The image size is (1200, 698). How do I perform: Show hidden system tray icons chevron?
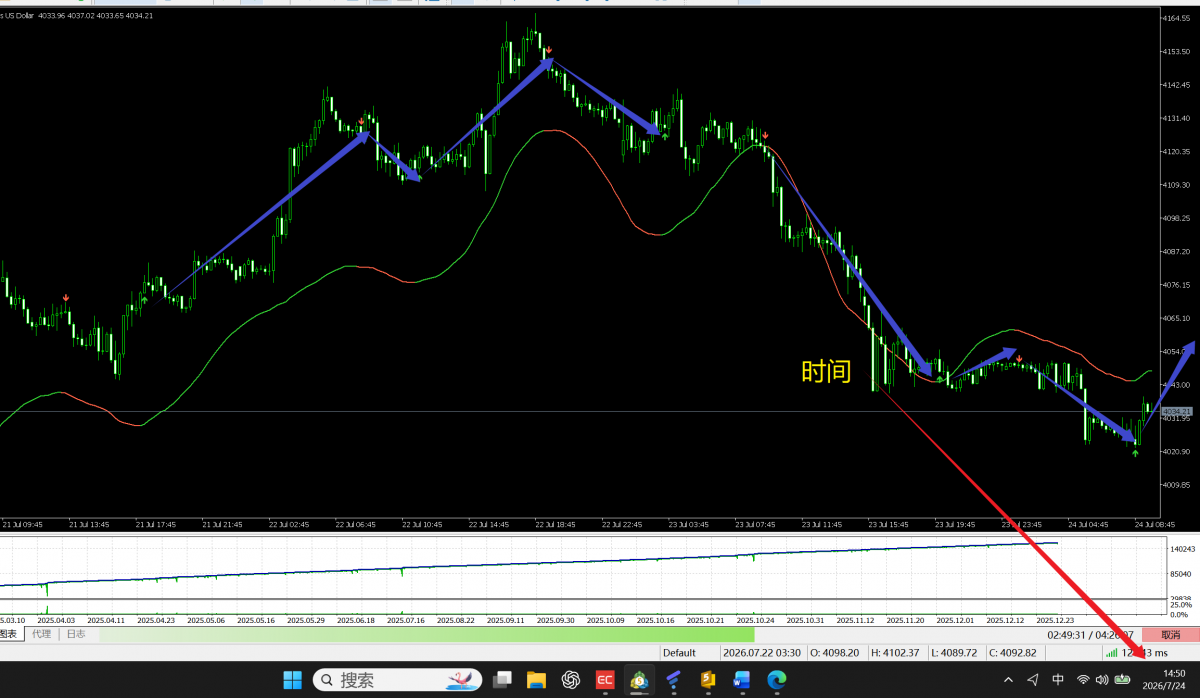coord(1007,680)
